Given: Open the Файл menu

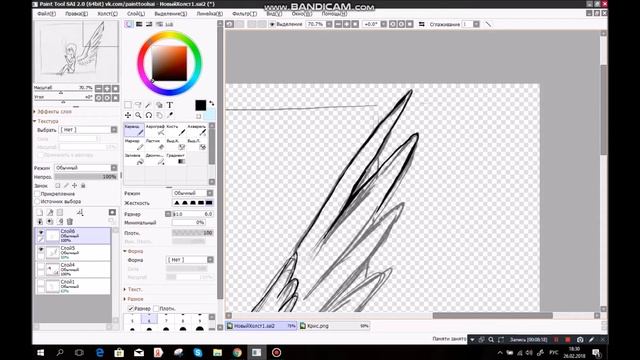Looking at the screenshot, I should [x=46, y=13].
